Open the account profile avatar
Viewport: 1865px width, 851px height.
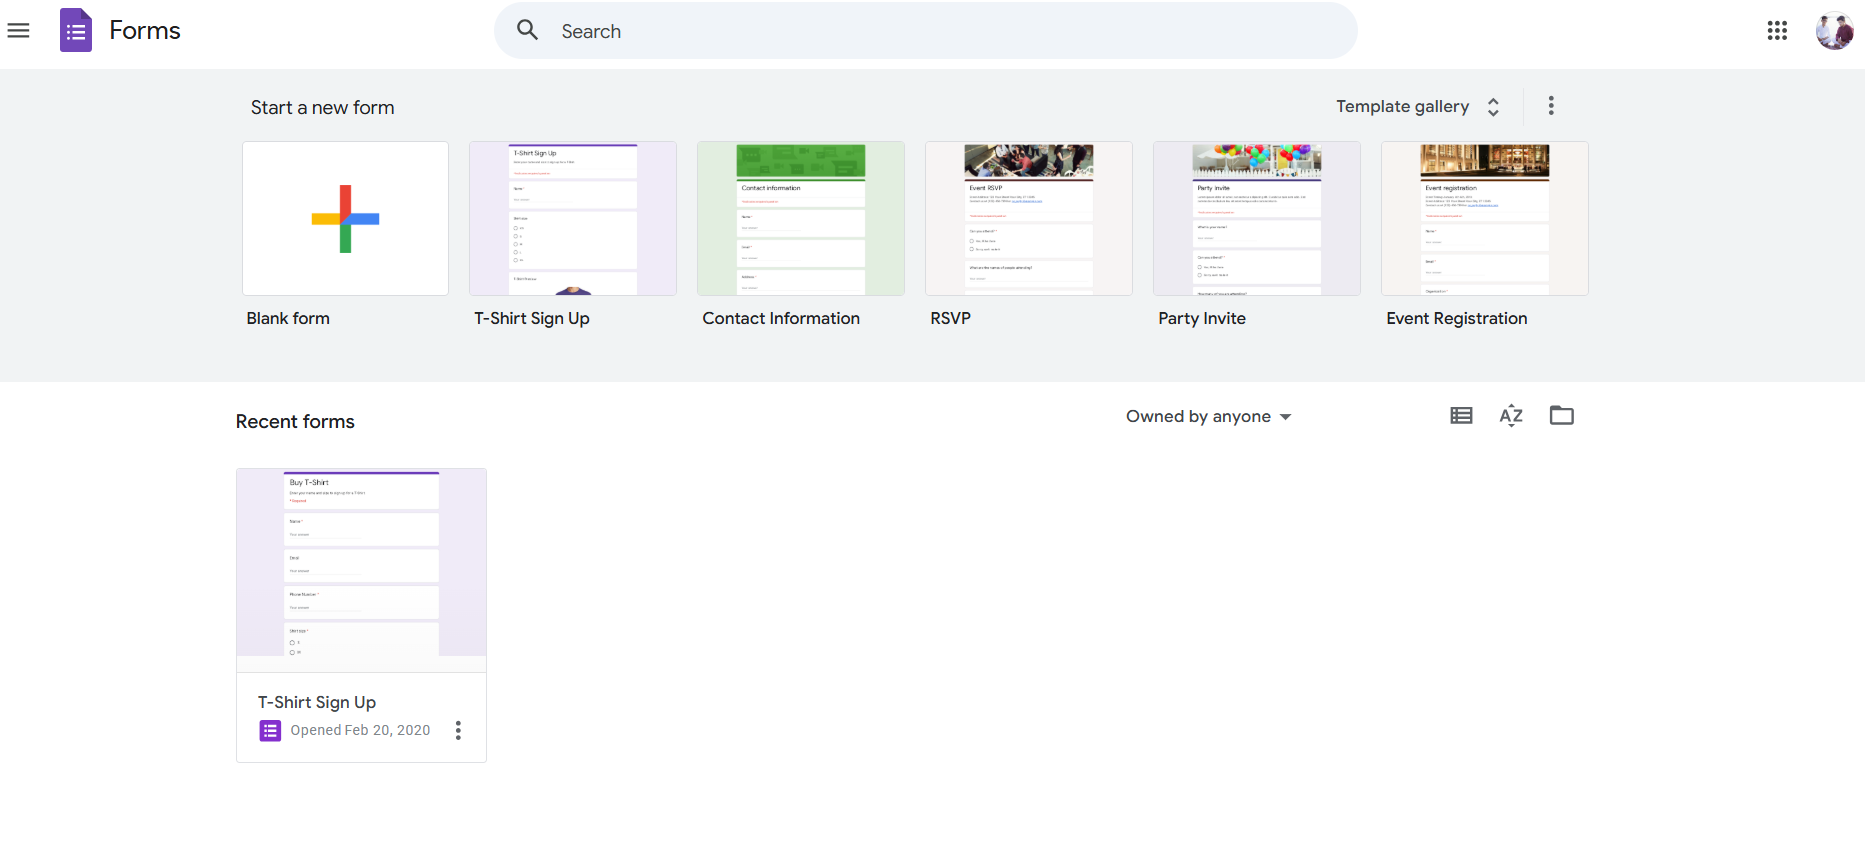[x=1835, y=31]
